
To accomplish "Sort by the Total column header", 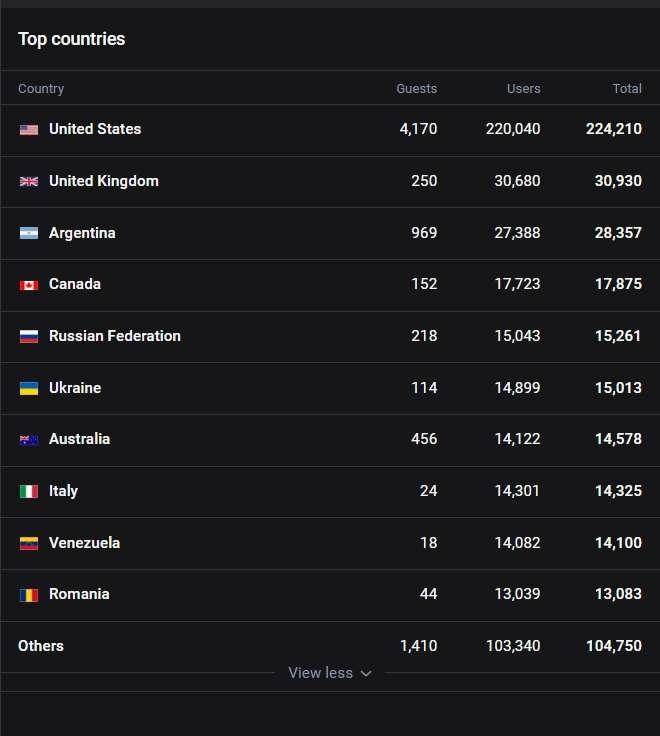I will 627,88.
